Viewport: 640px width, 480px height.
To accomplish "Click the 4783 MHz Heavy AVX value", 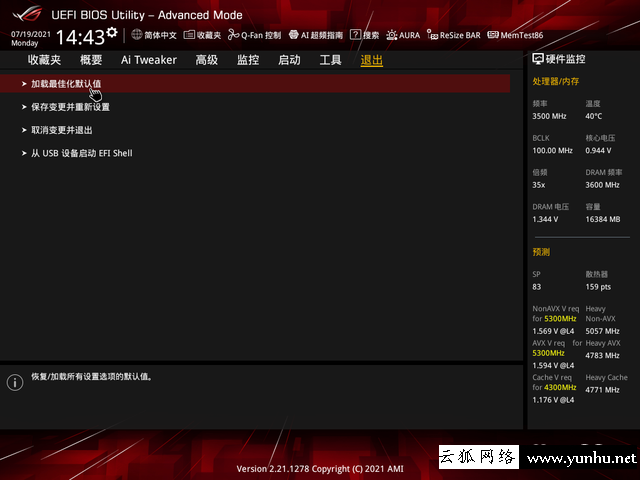I will (x=602, y=356).
